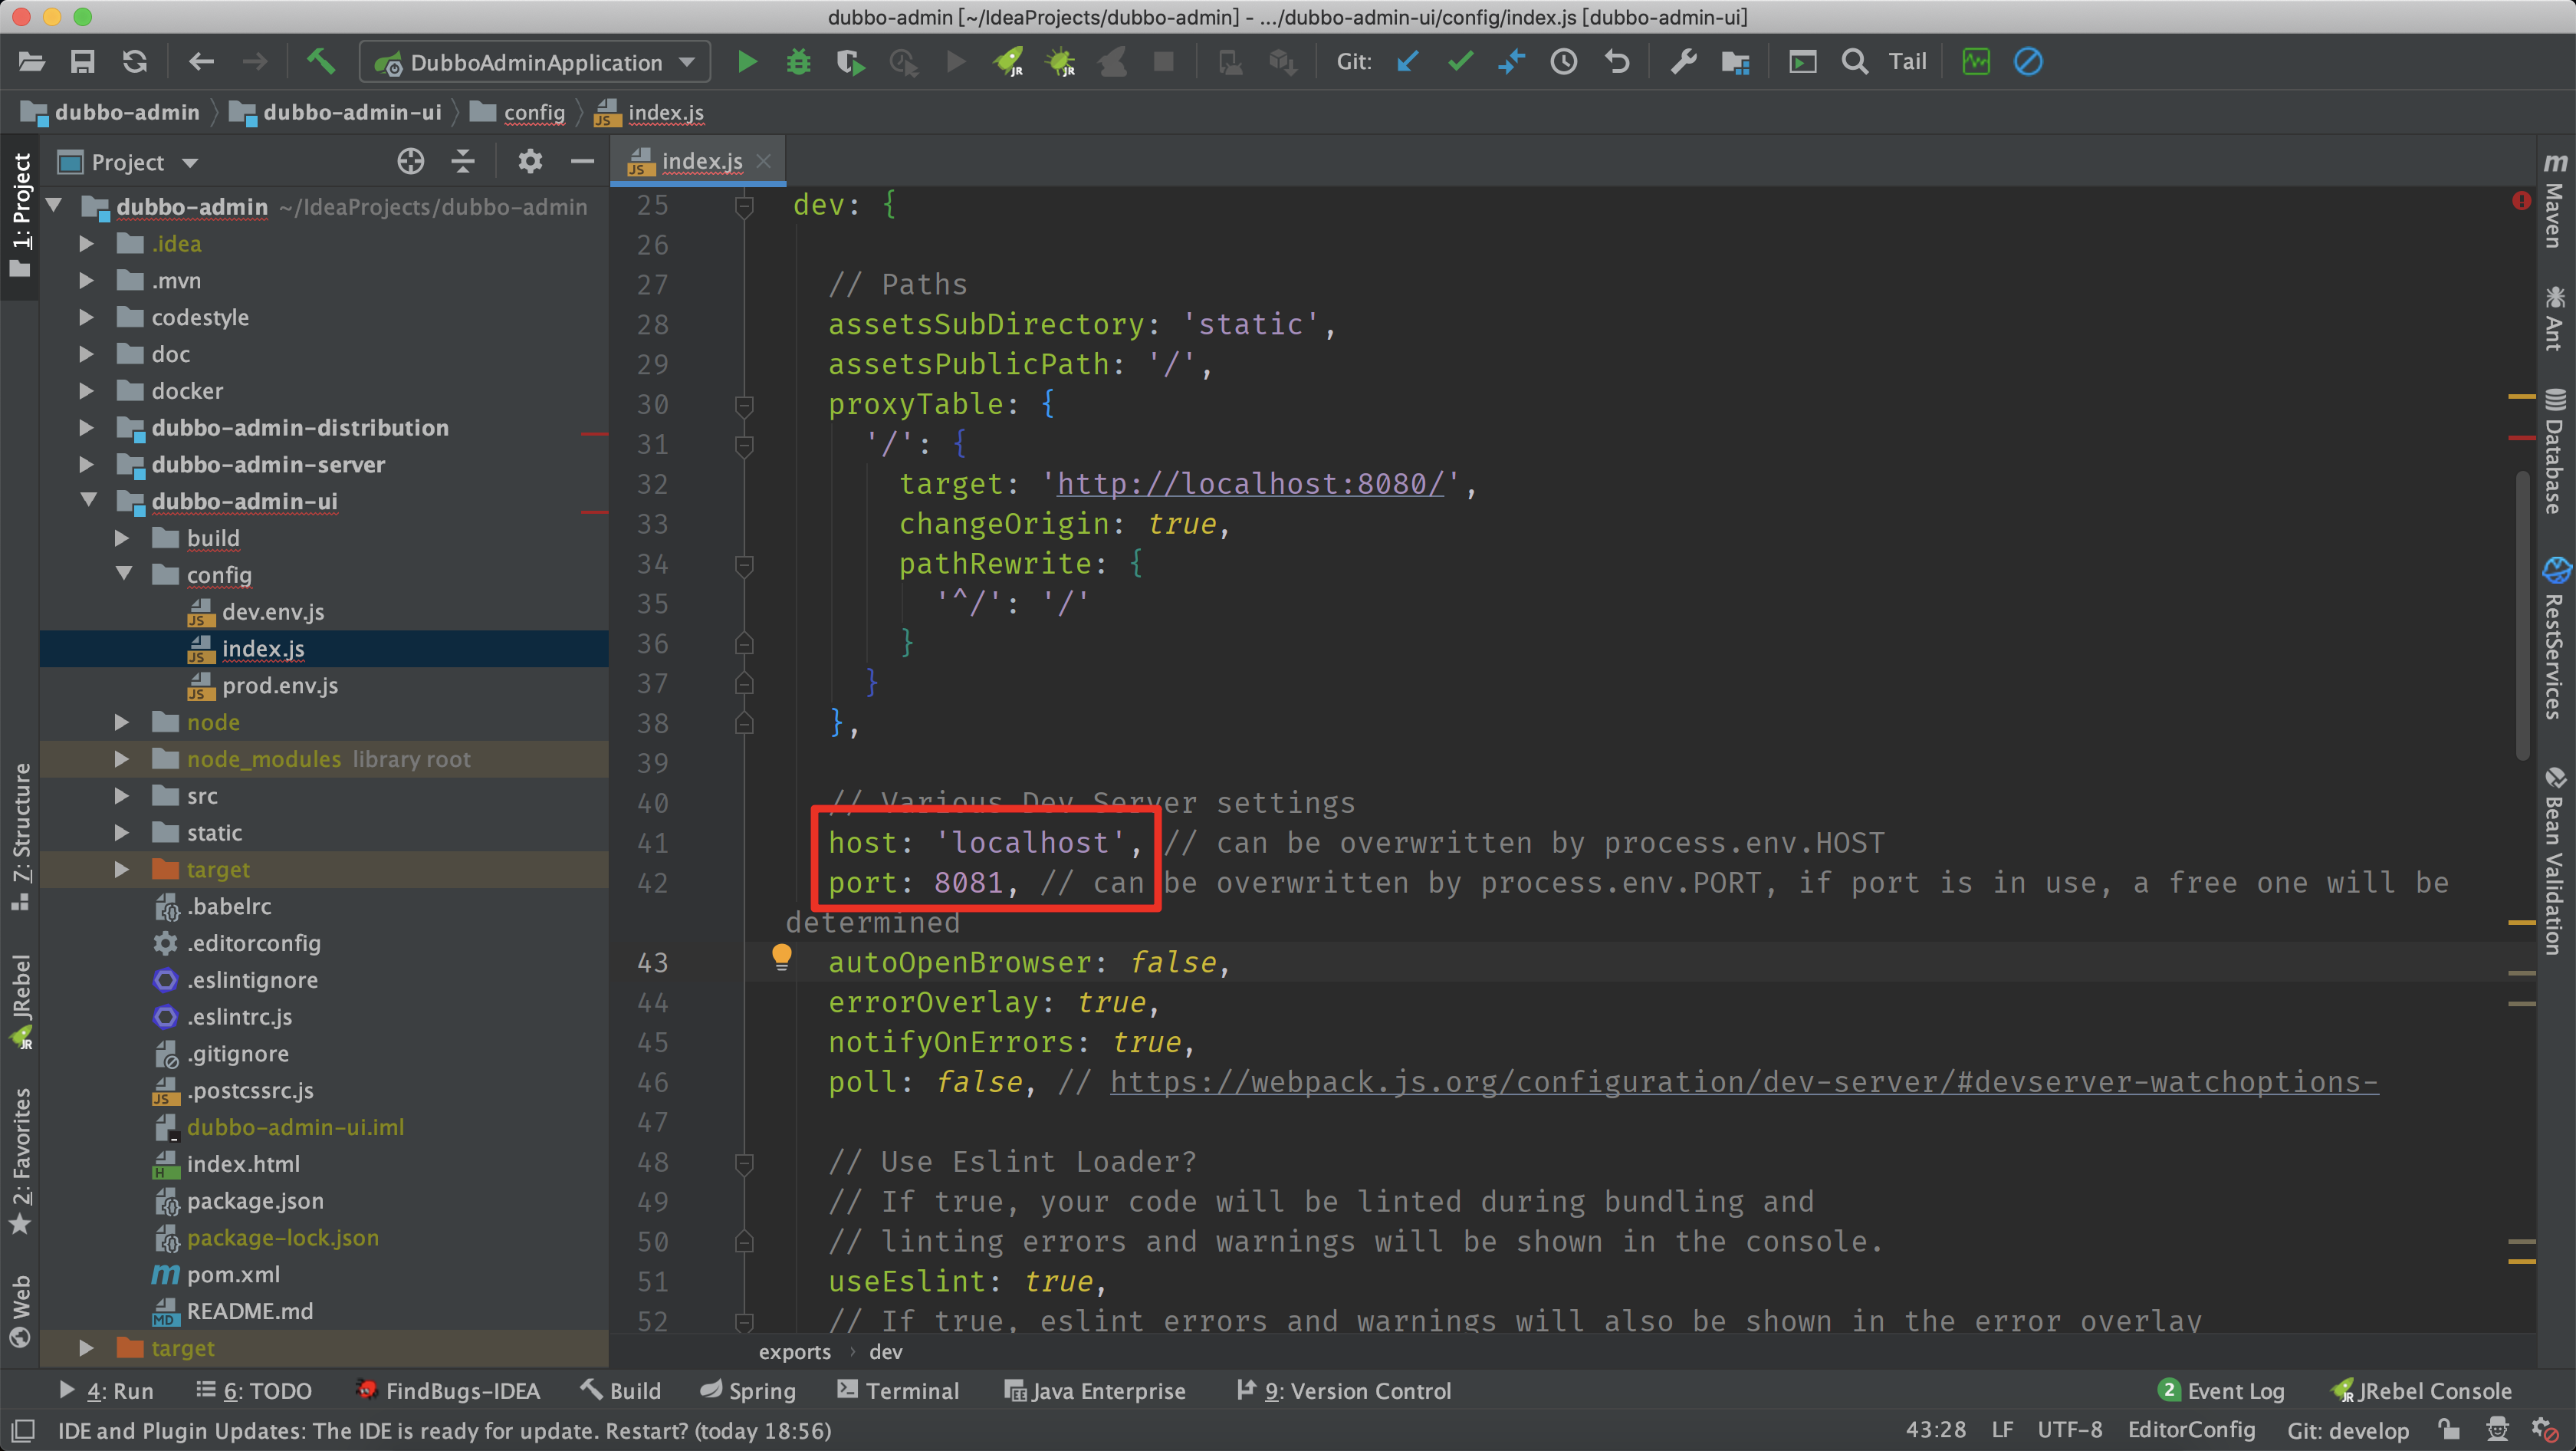
Task: Toggle the Favorites side panel button
Action: pyautogui.click(x=20, y=1160)
